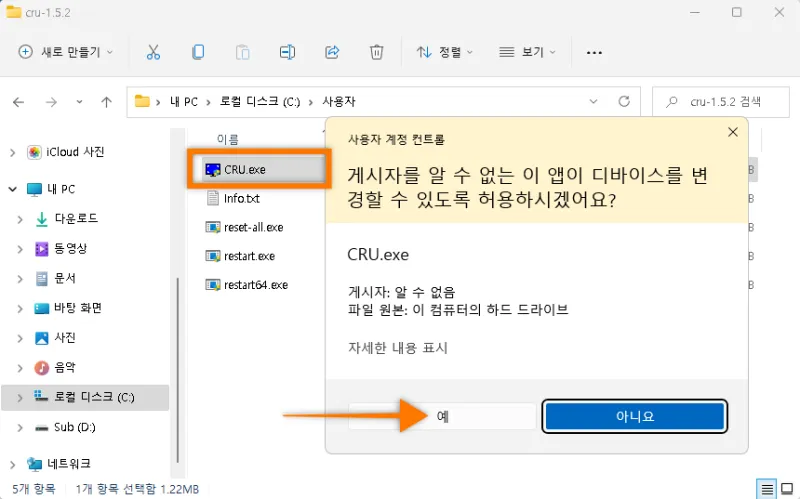Open the 새로 만들기 new item menu

point(65,52)
